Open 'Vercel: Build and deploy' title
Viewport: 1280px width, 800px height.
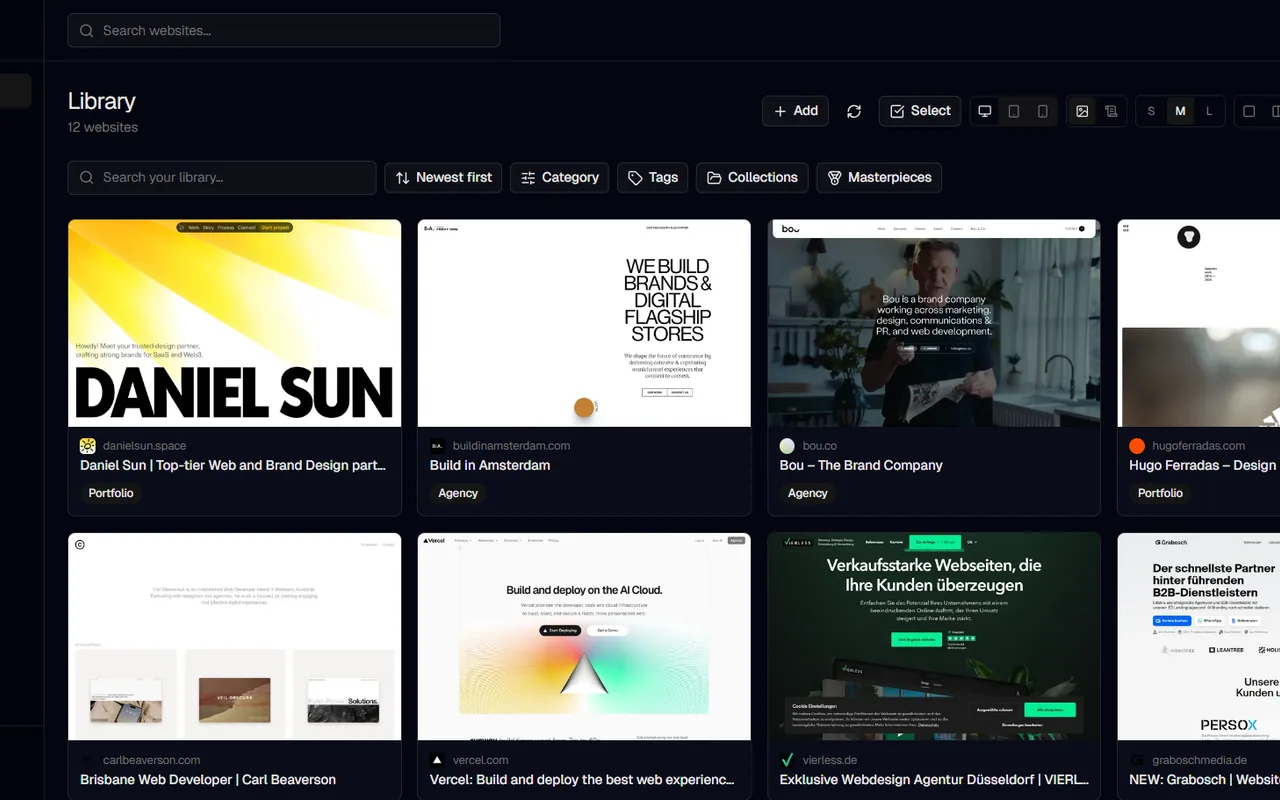[x=582, y=779]
